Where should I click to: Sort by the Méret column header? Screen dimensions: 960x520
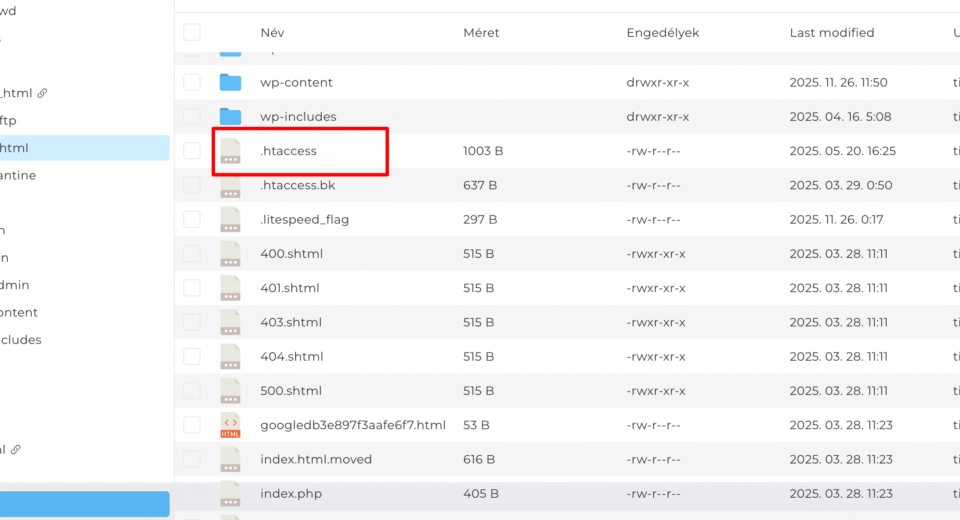[x=481, y=33]
